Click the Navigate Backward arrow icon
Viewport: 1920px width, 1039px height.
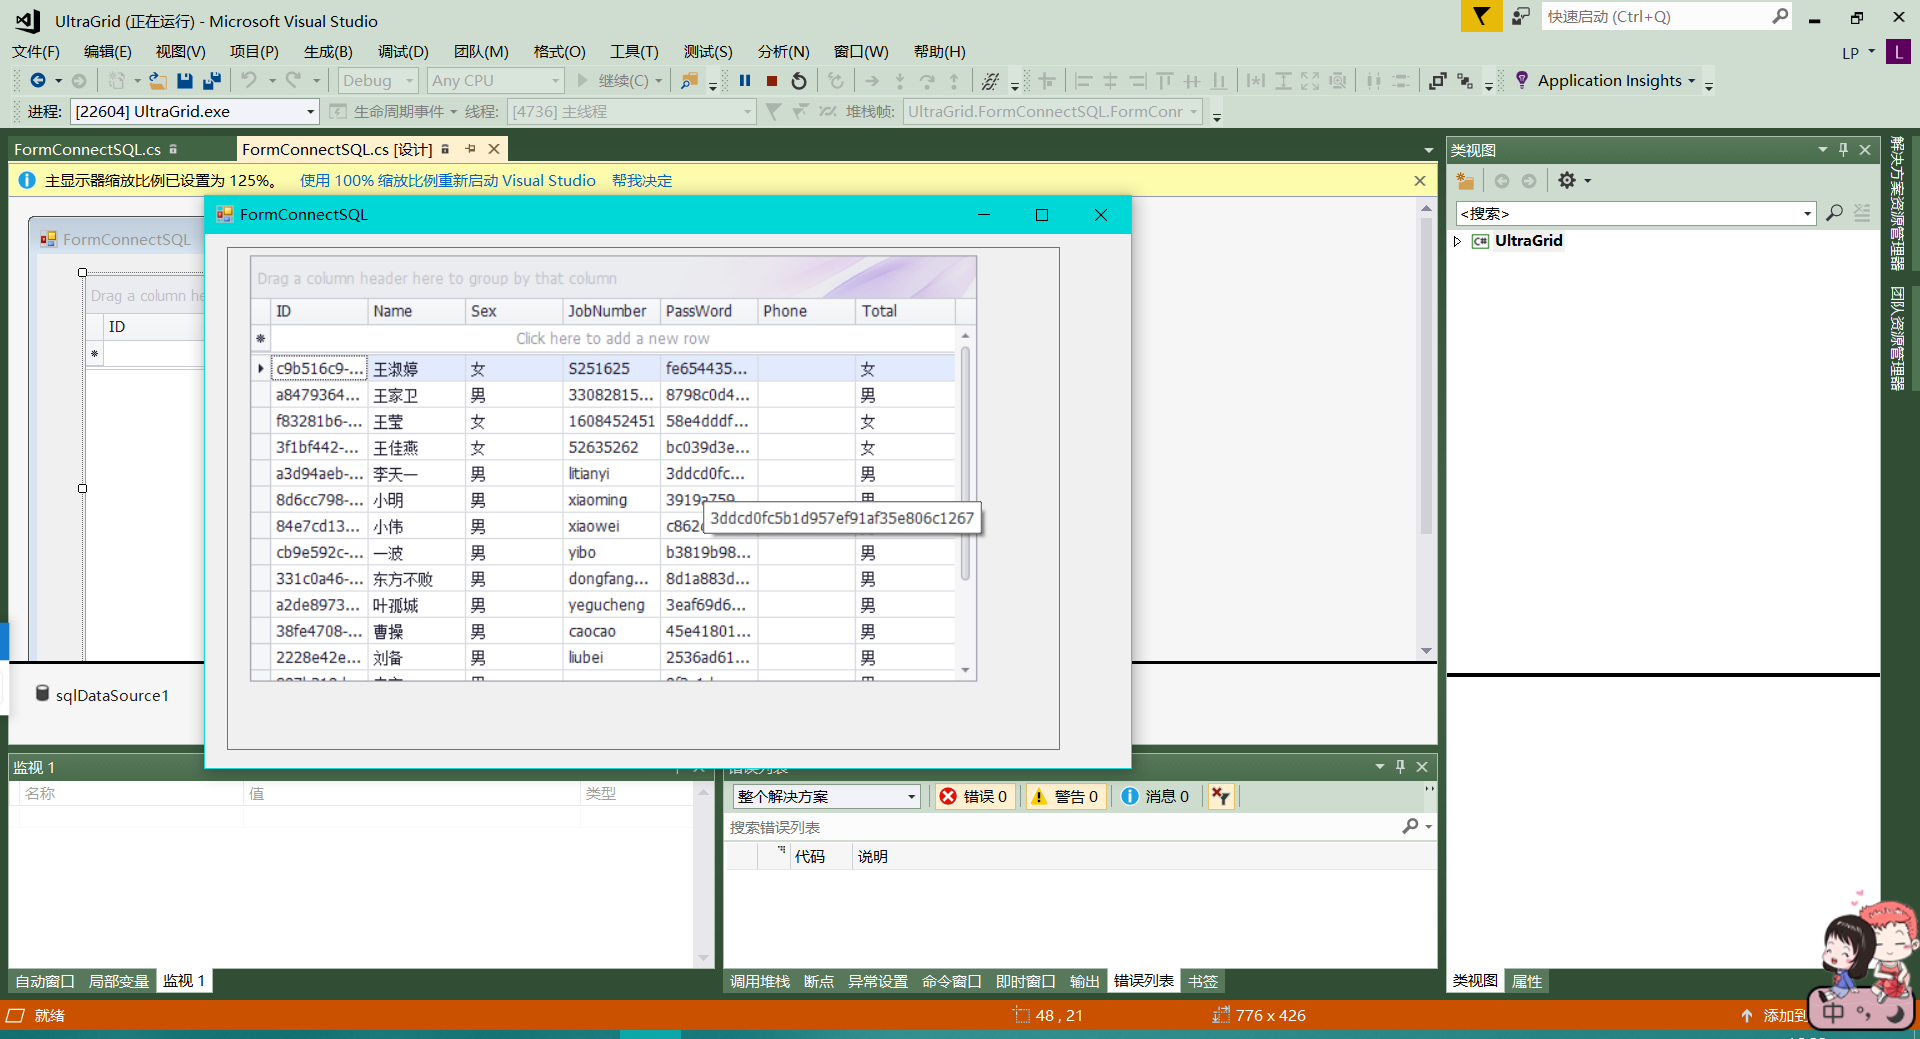38,81
